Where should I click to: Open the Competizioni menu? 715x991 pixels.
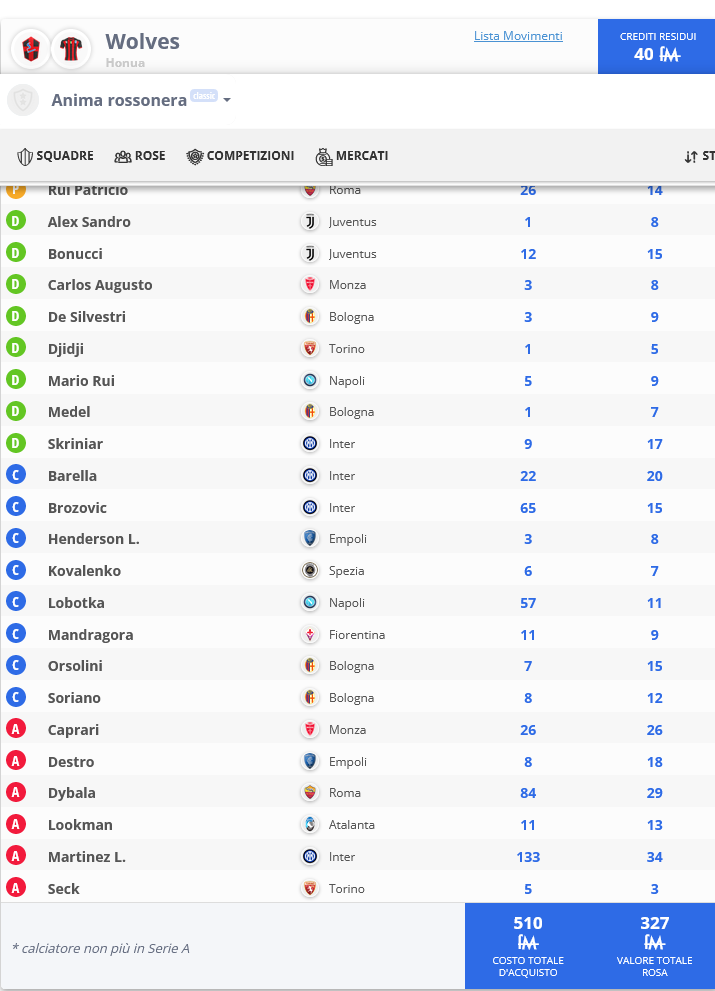(x=240, y=156)
